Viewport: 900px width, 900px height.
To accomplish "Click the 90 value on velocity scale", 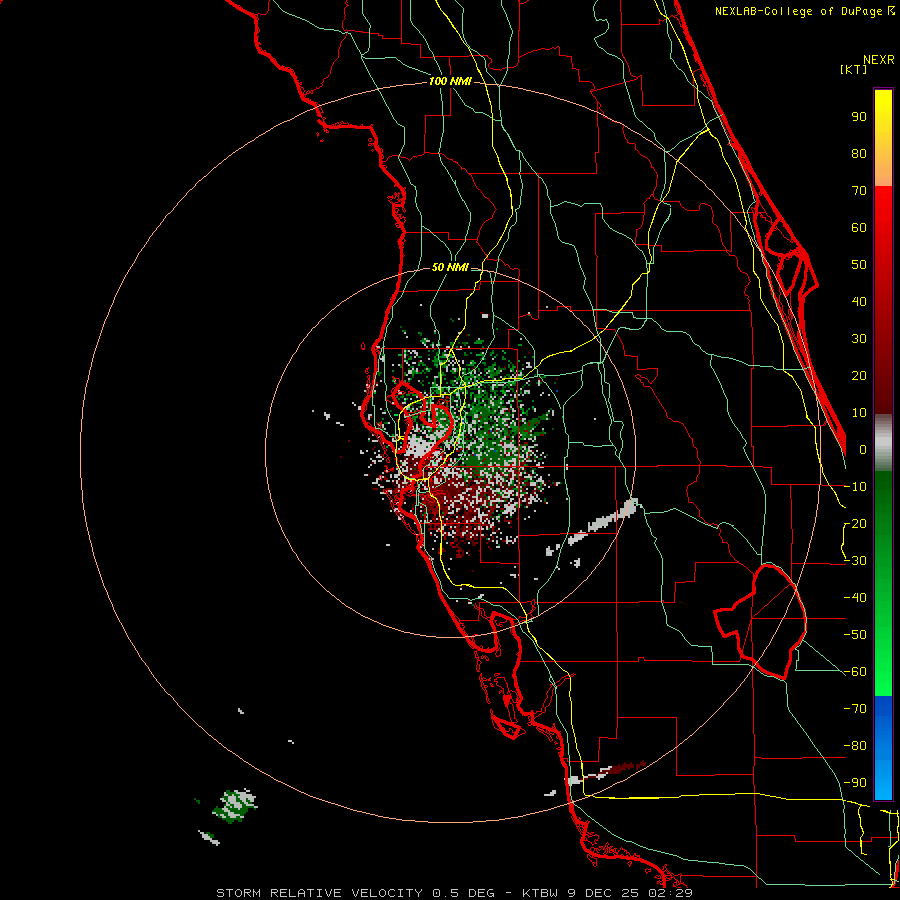I will pos(859,117).
